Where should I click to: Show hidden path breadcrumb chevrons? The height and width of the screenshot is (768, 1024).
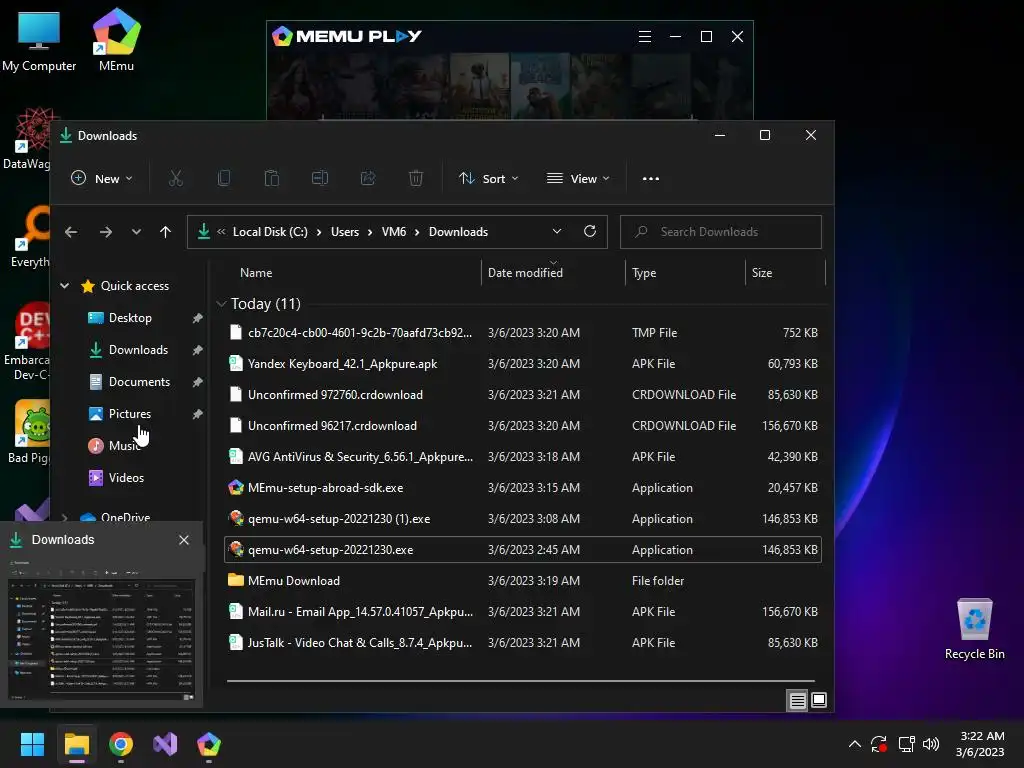tap(221, 232)
